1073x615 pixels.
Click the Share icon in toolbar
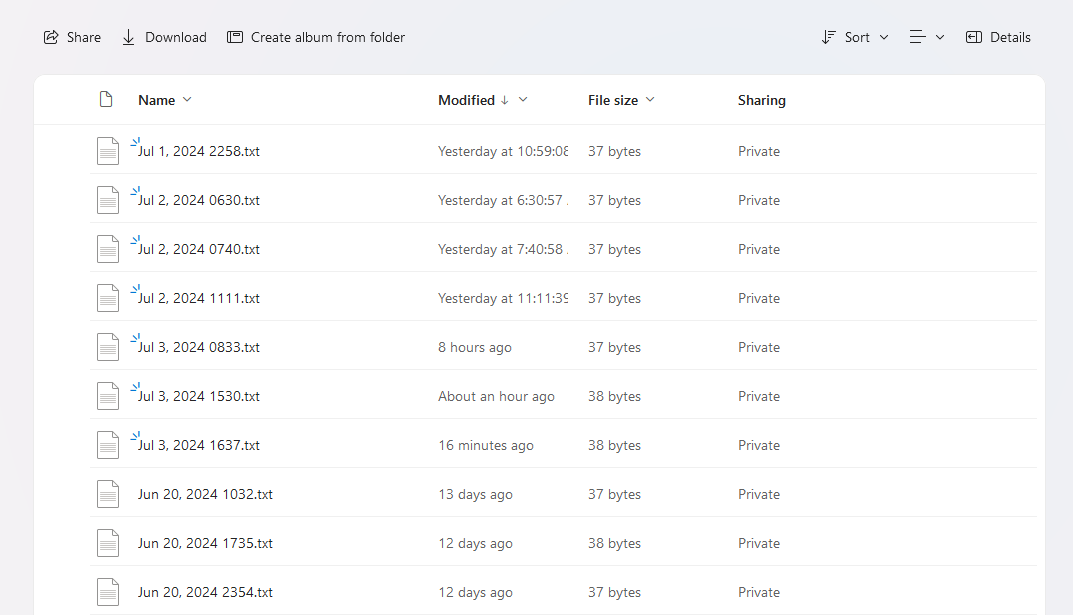click(51, 38)
